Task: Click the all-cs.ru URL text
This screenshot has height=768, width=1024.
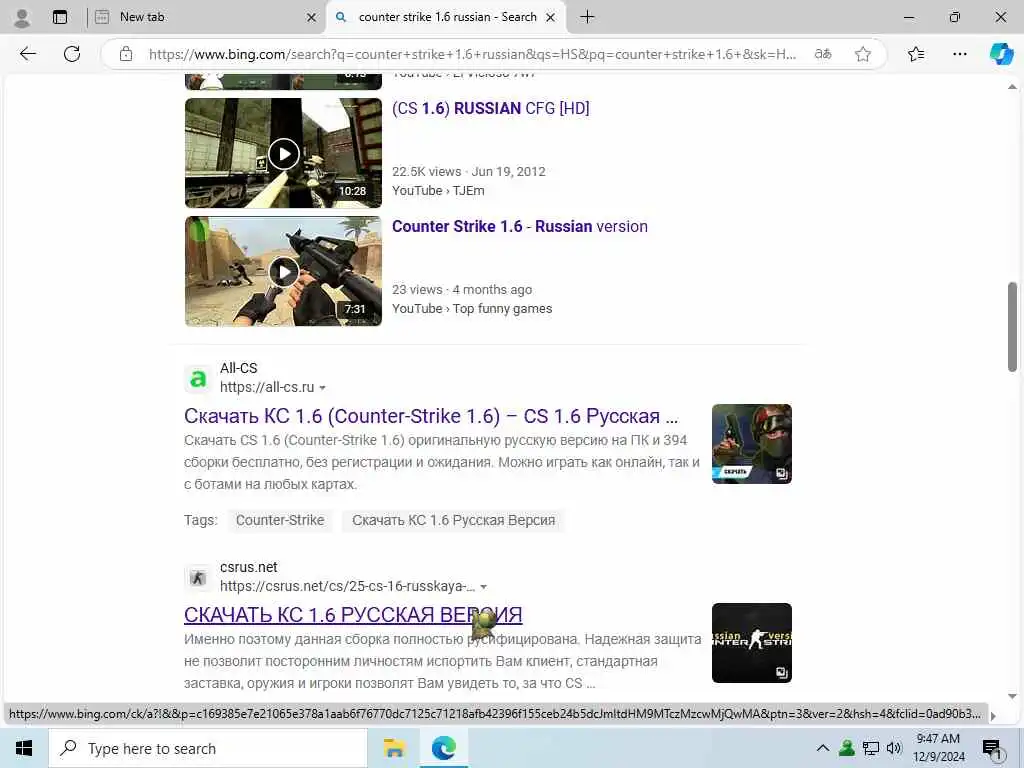Action: click(x=267, y=387)
